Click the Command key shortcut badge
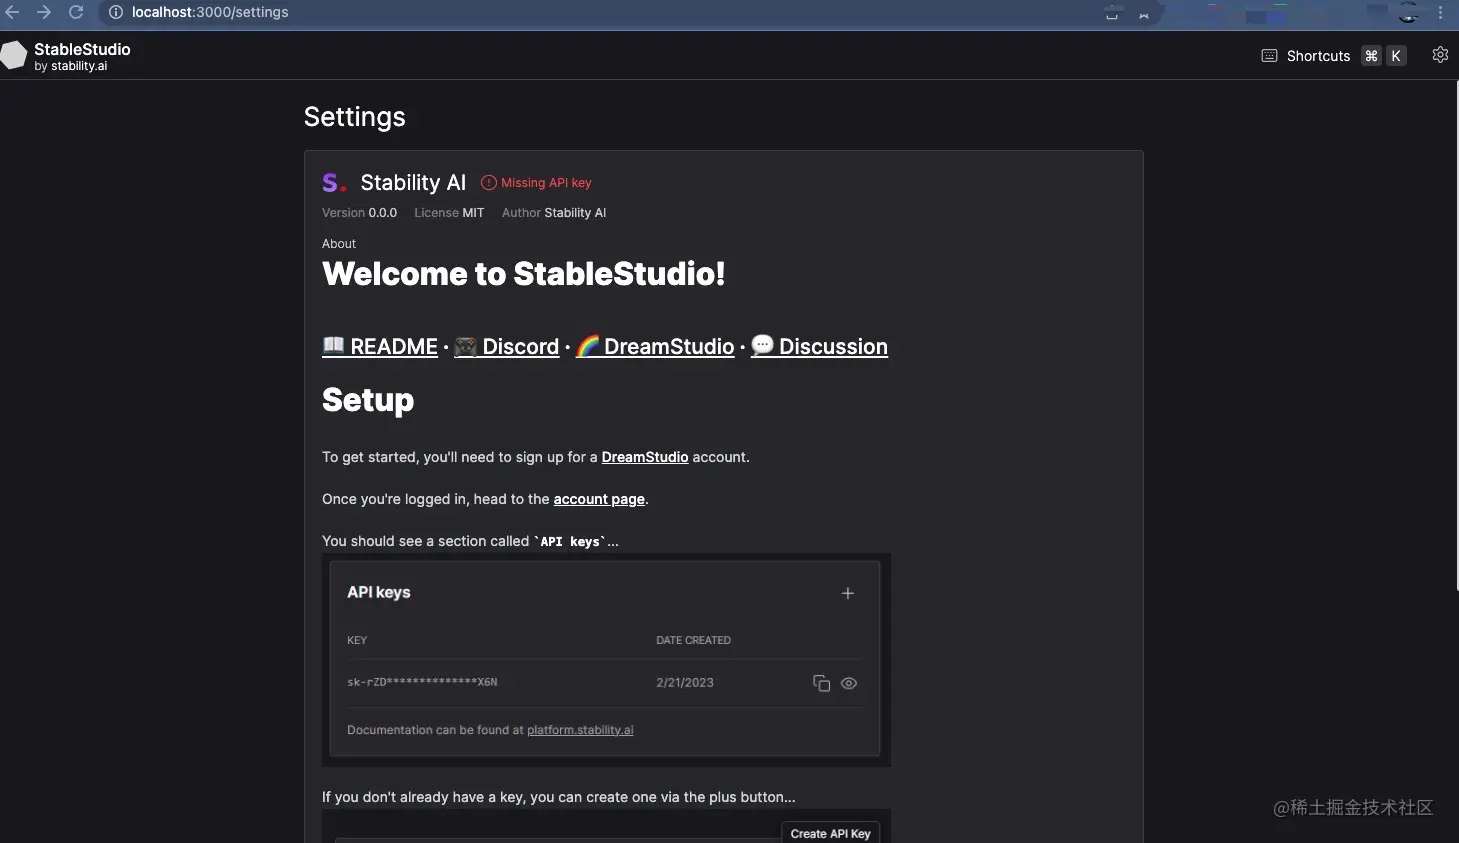1459x843 pixels. coord(1371,56)
